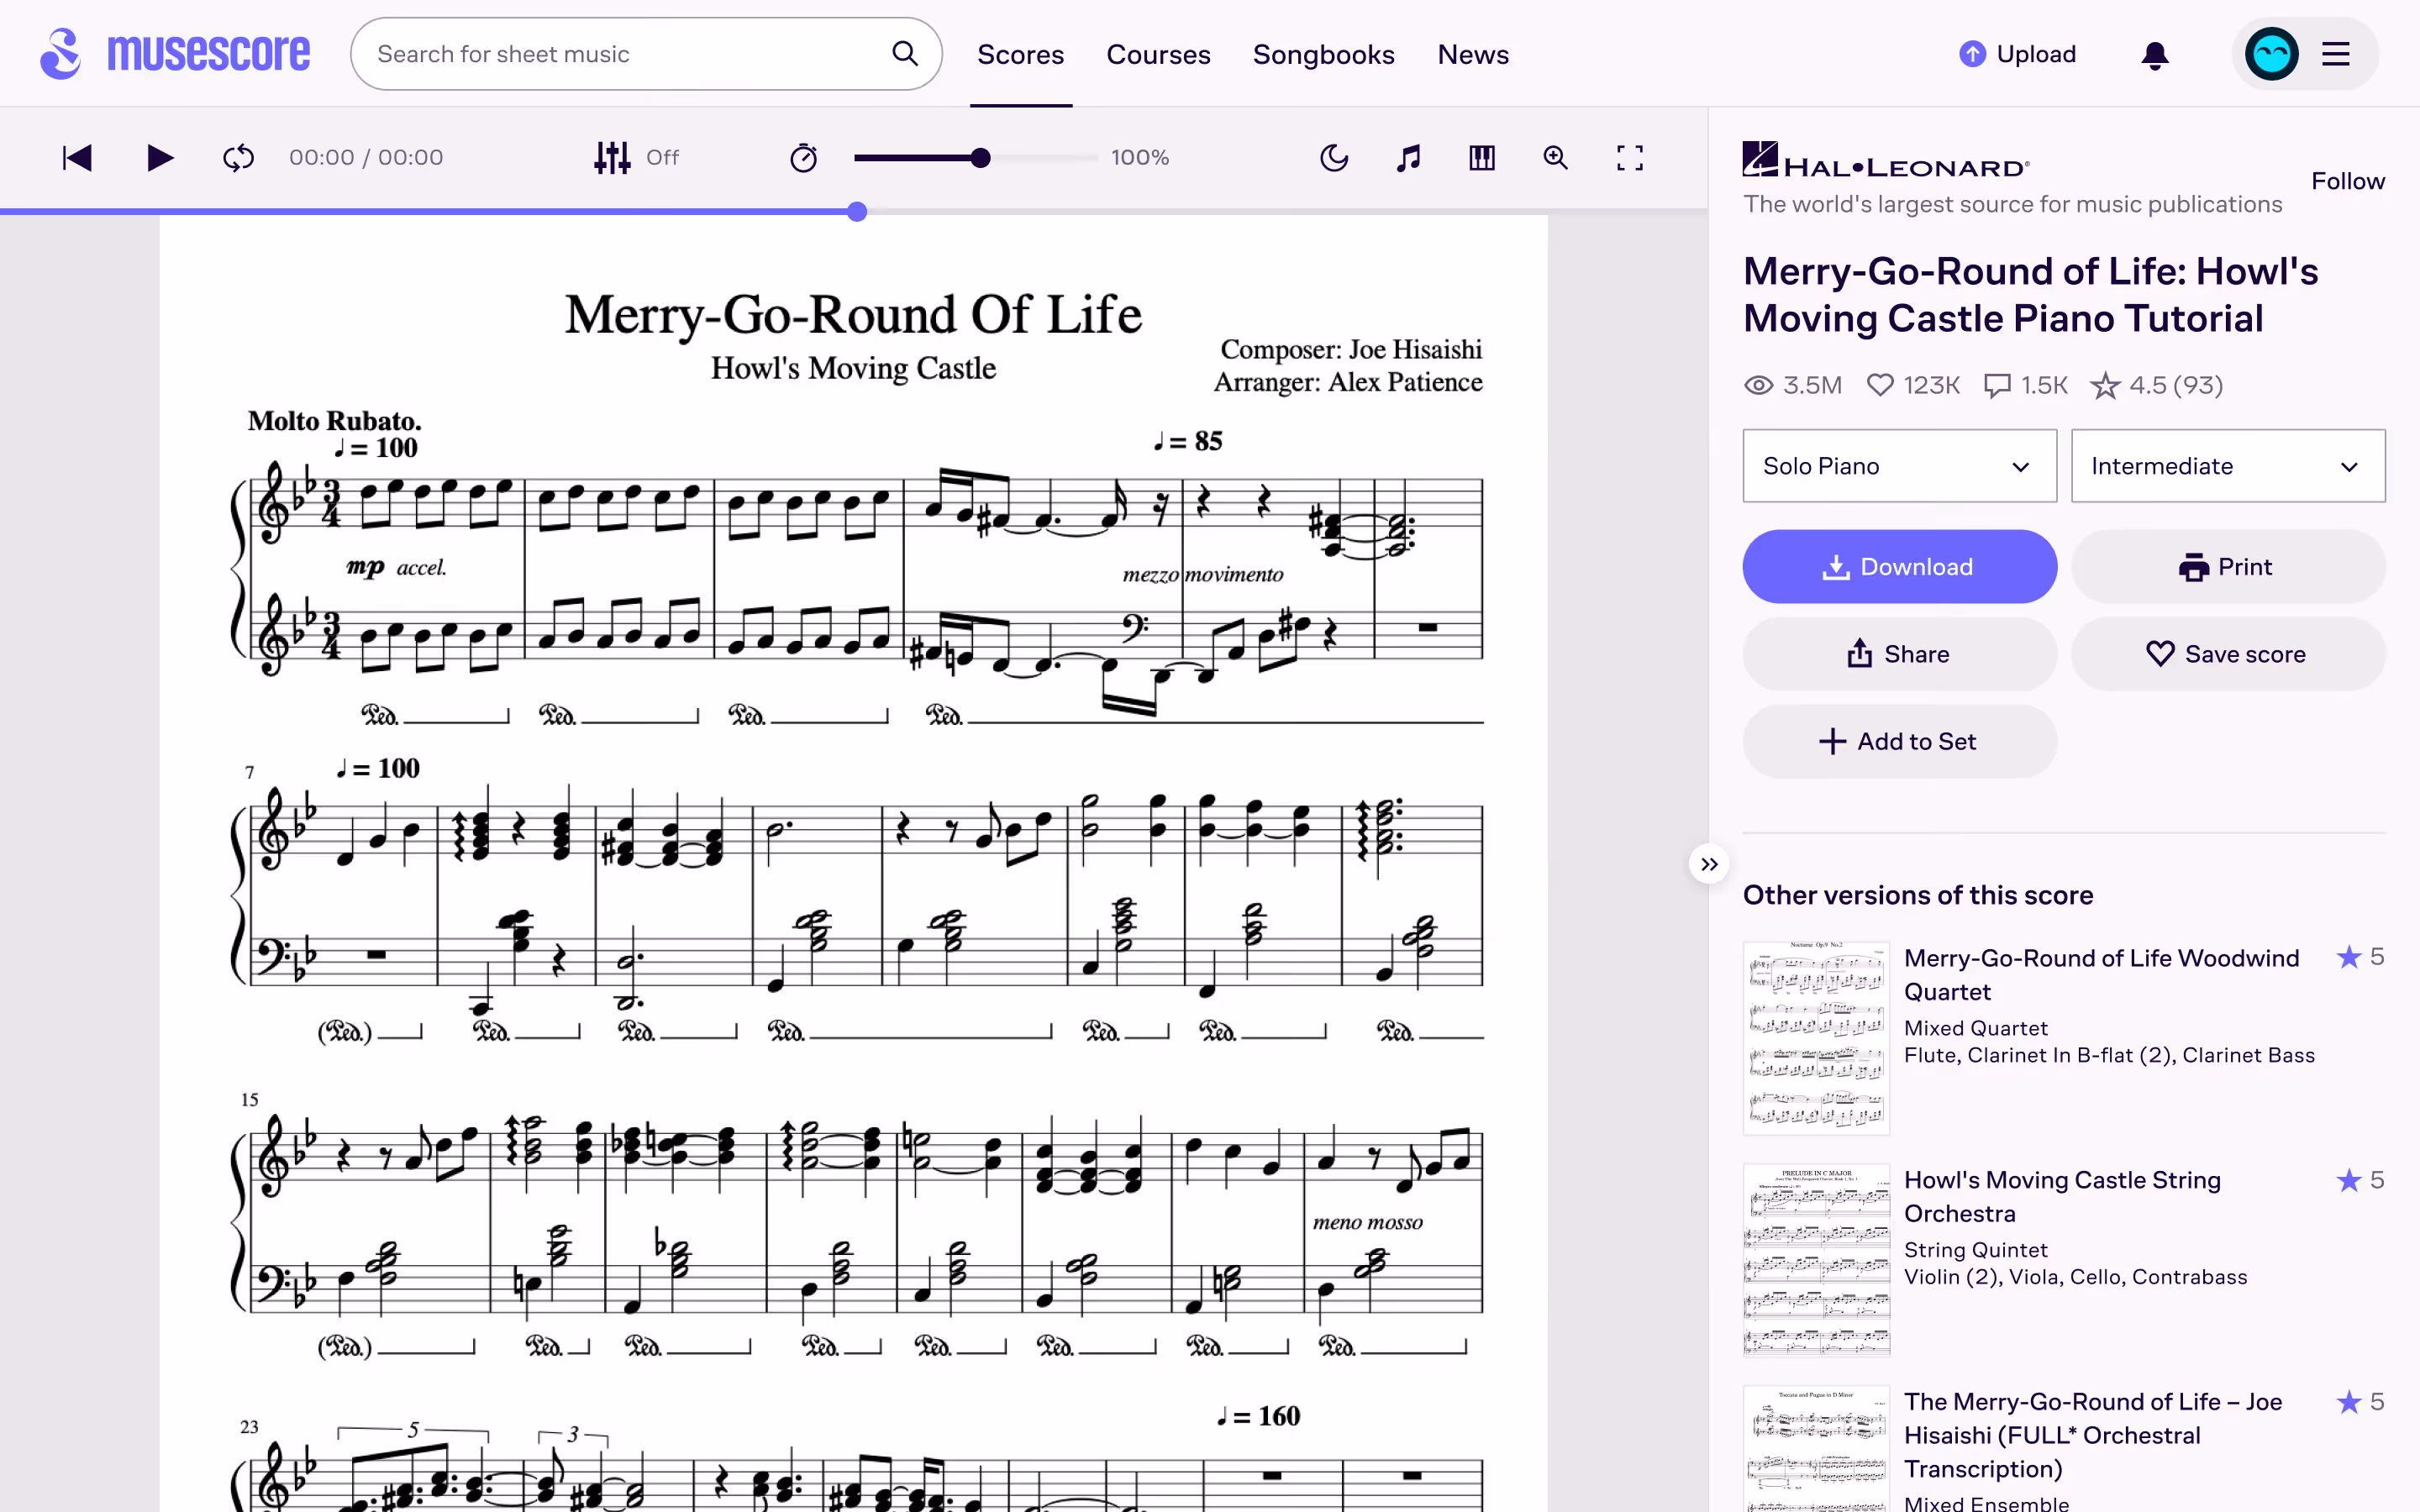Open the Intermediate difficulty dropdown
The height and width of the screenshot is (1512, 2420).
(2228, 466)
